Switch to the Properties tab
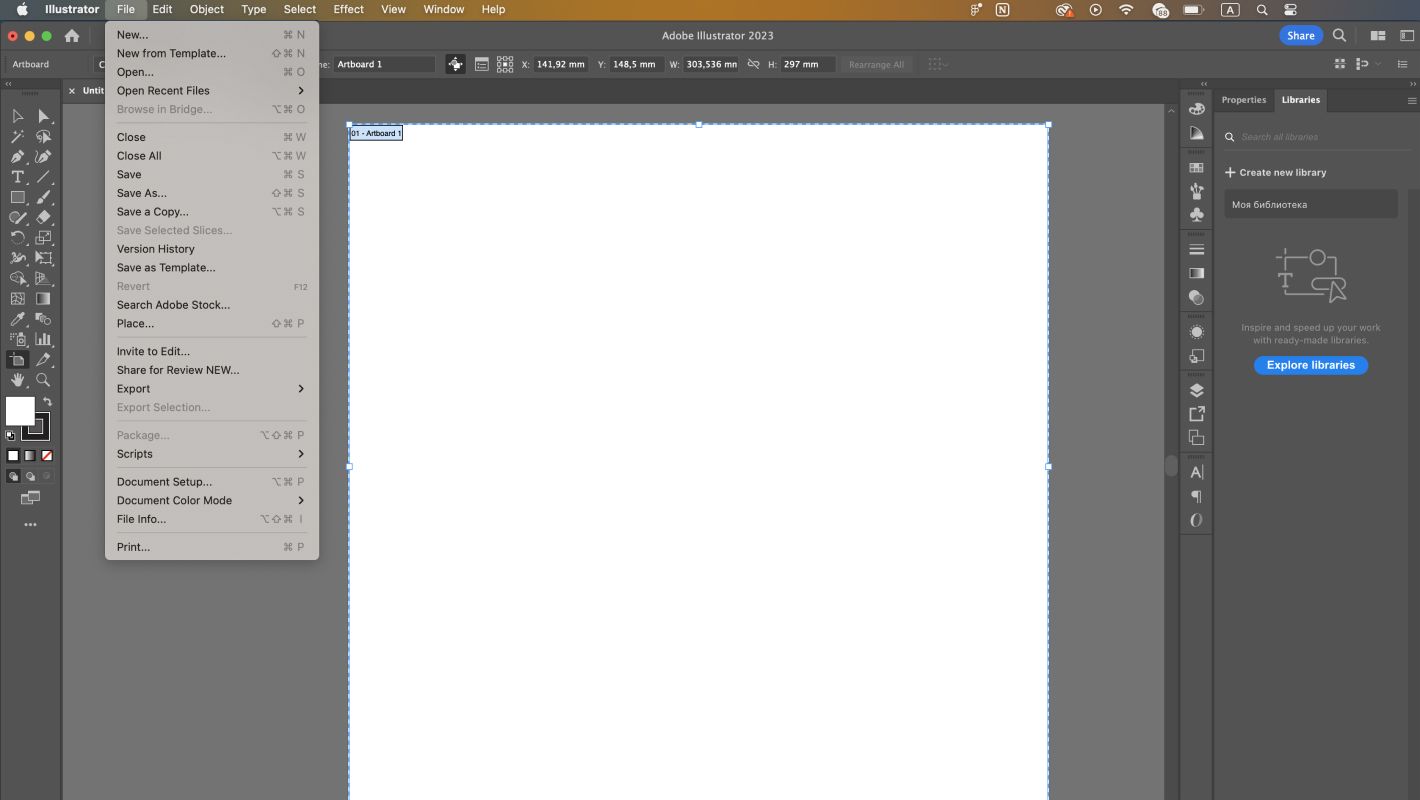The image size is (1420, 800). tap(1243, 99)
